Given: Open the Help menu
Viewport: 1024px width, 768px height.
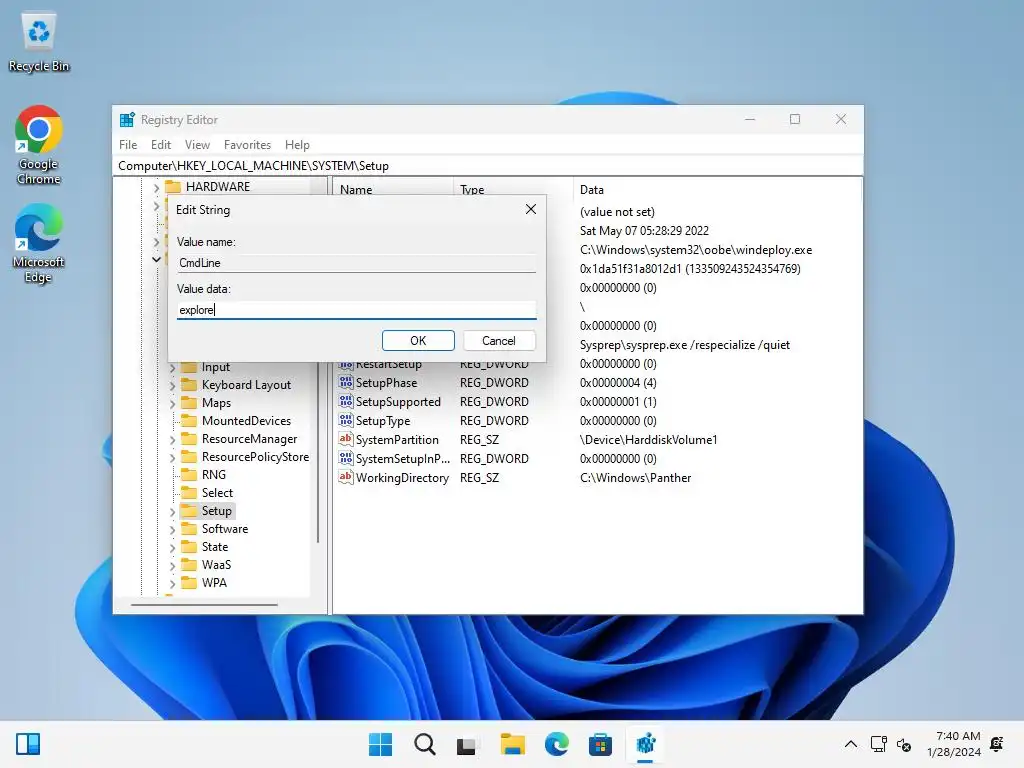Looking at the screenshot, I should point(297,144).
